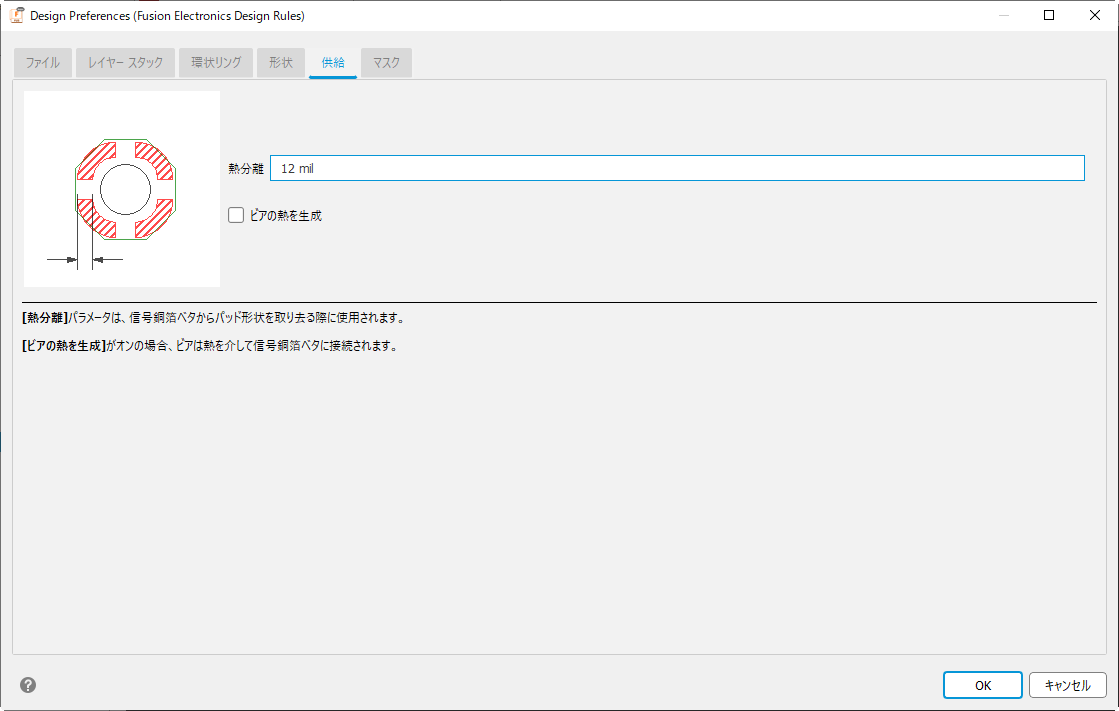Click the 熱分離 label text
Viewport: 1119px width, 711px height.
pyautogui.click(x=246, y=168)
